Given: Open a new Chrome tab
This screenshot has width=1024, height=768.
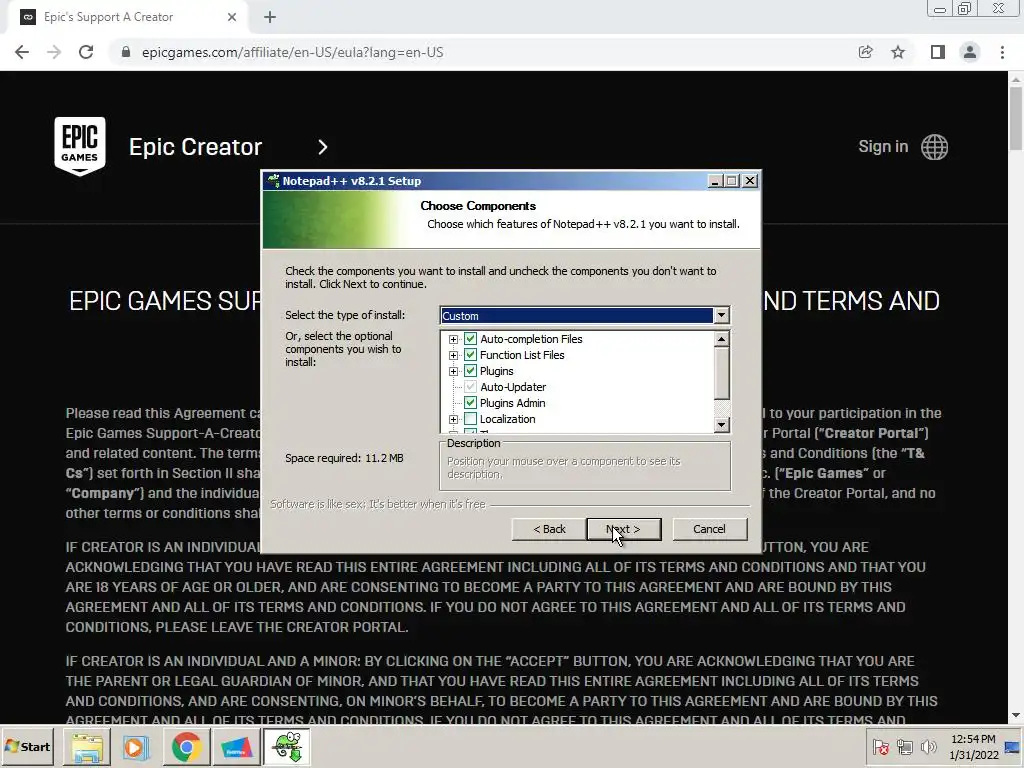Looking at the screenshot, I should 270,17.
